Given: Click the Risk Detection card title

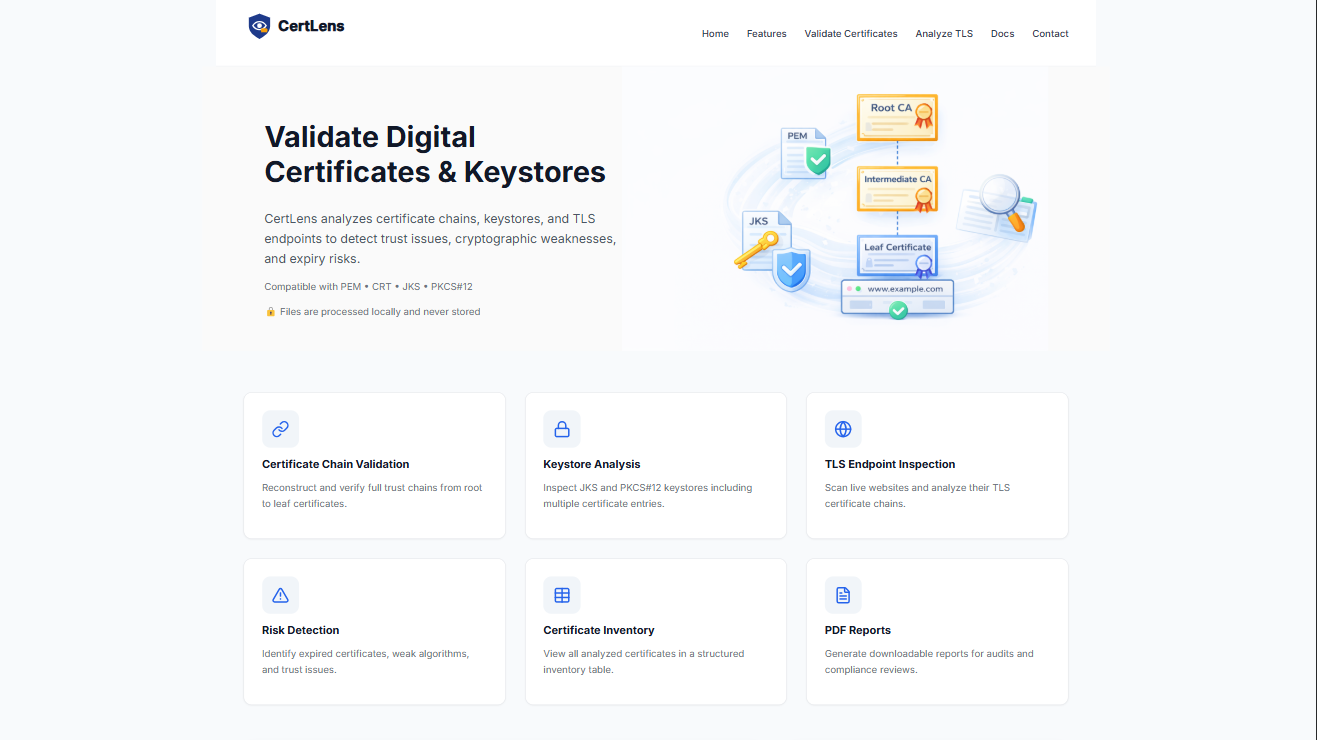Looking at the screenshot, I should pos(301,630).
